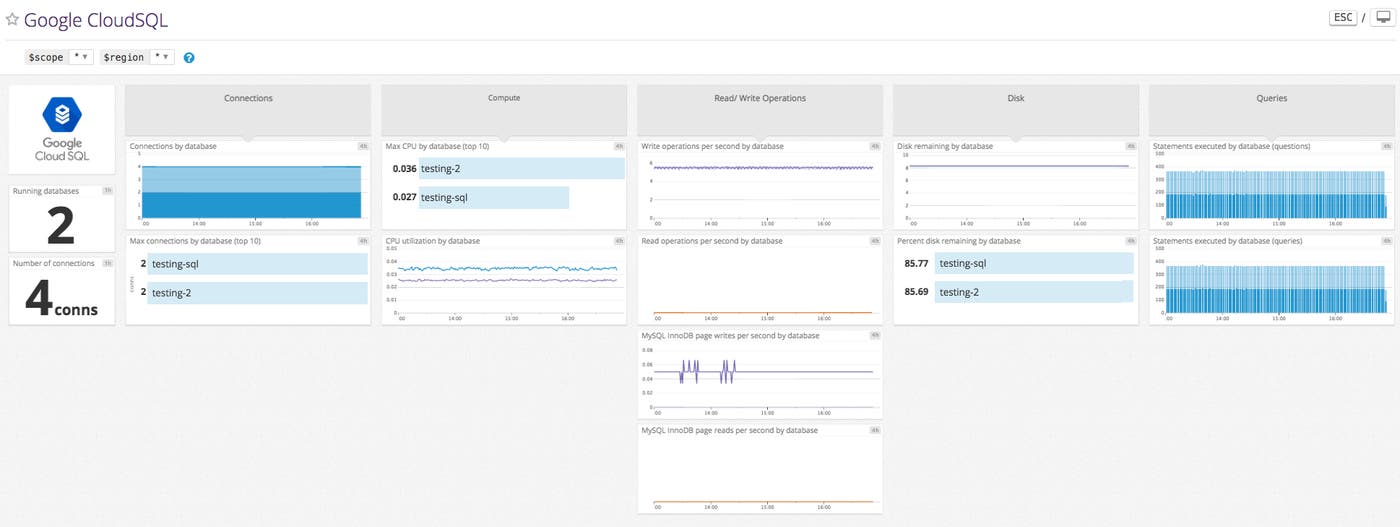This screenshot has height=527, width=1400.
Task: Open TV mode with the monitor icon
Action: [x=1383, y=18]
